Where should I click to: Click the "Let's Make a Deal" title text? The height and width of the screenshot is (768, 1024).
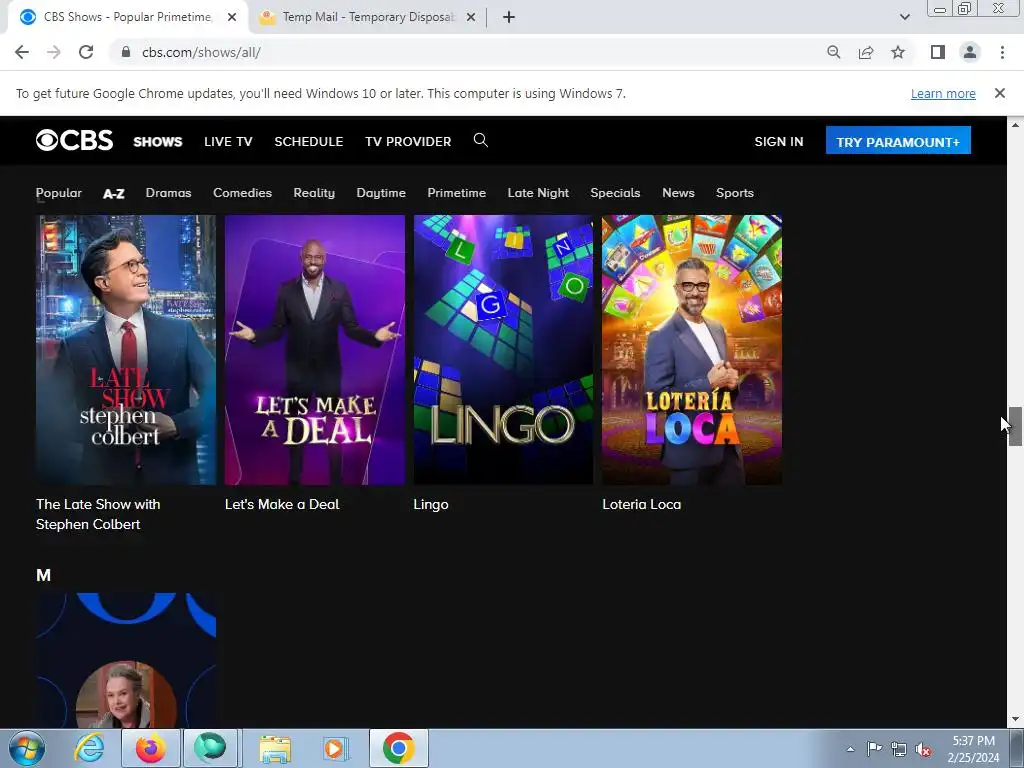(x=282, y=504)
